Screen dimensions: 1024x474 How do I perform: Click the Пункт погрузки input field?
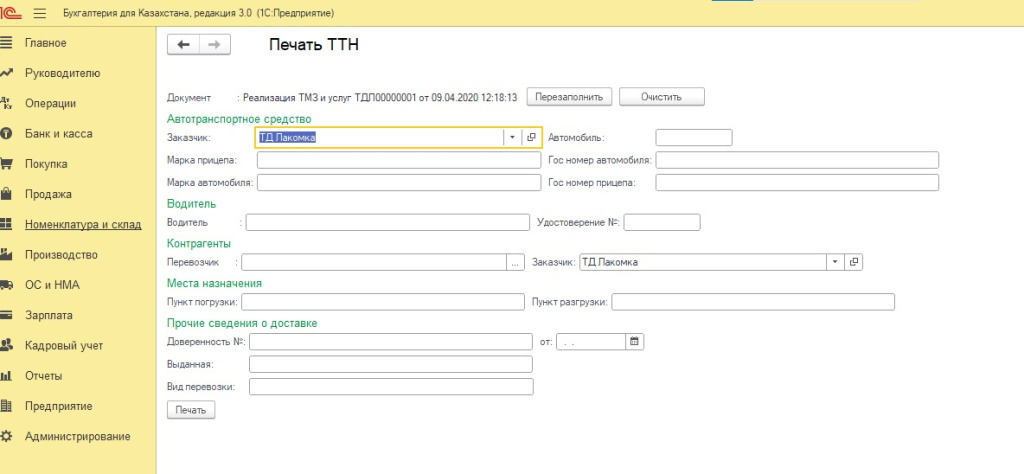tap(383, 302)
